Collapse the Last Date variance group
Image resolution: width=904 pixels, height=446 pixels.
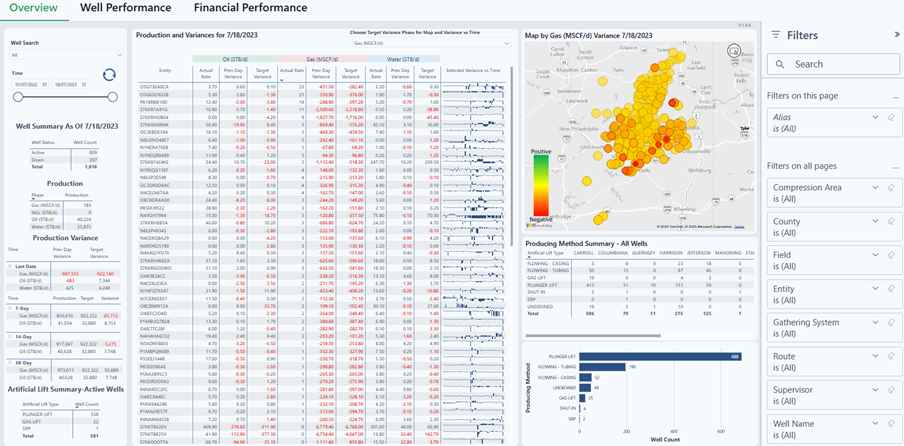[x=9, y=266]
